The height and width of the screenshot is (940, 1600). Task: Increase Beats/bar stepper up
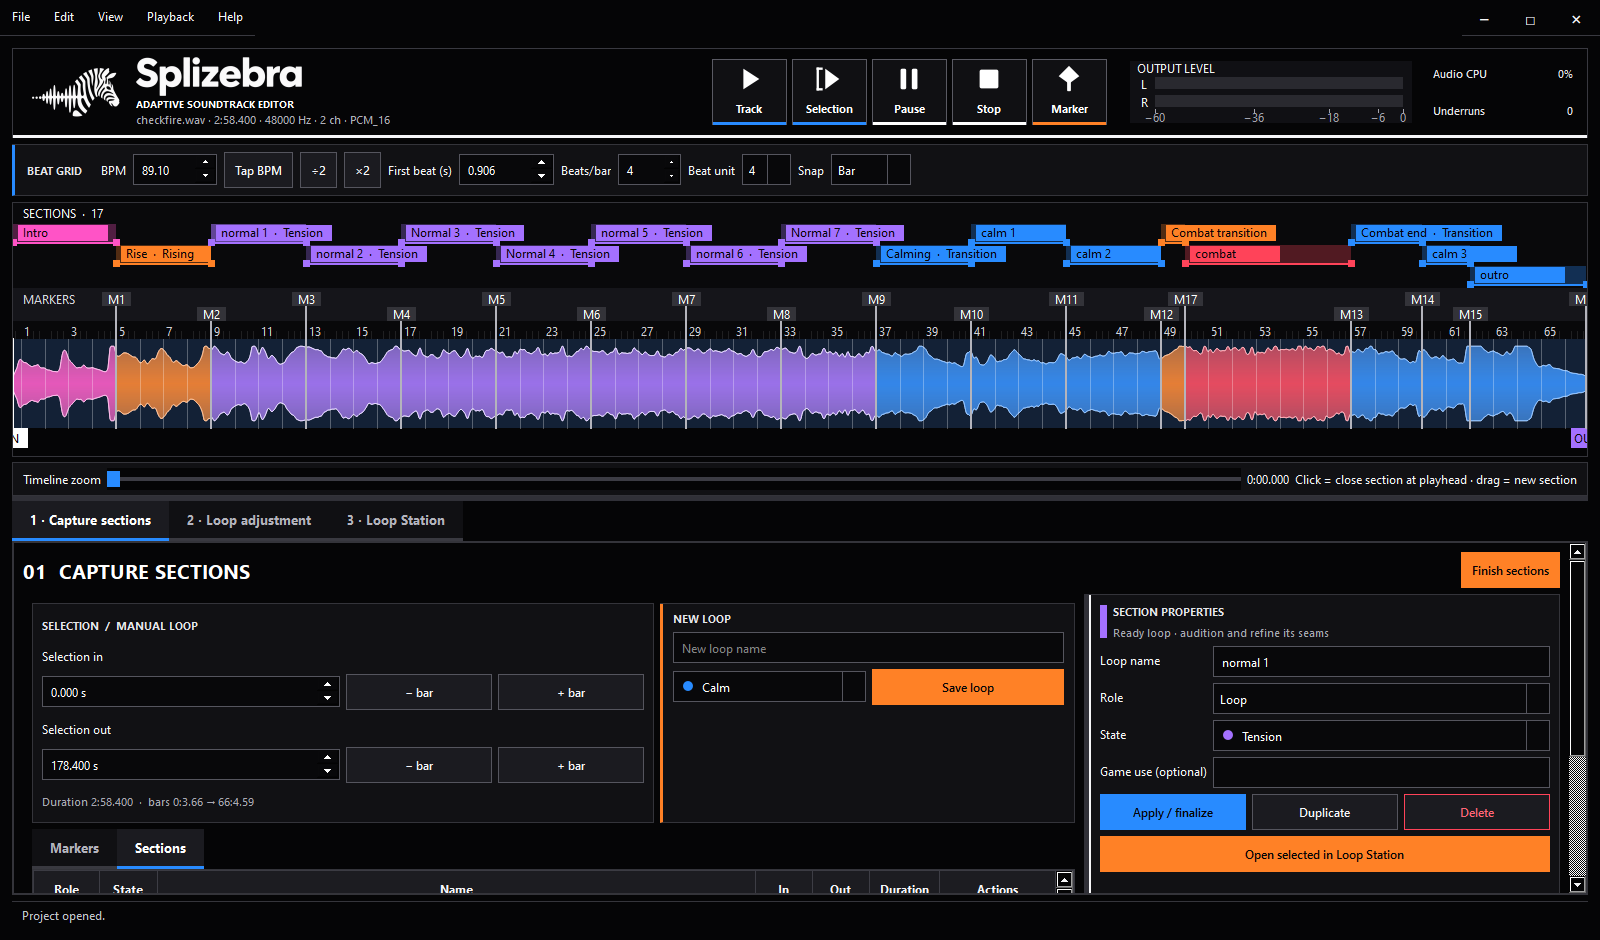(x=673, y=163)
